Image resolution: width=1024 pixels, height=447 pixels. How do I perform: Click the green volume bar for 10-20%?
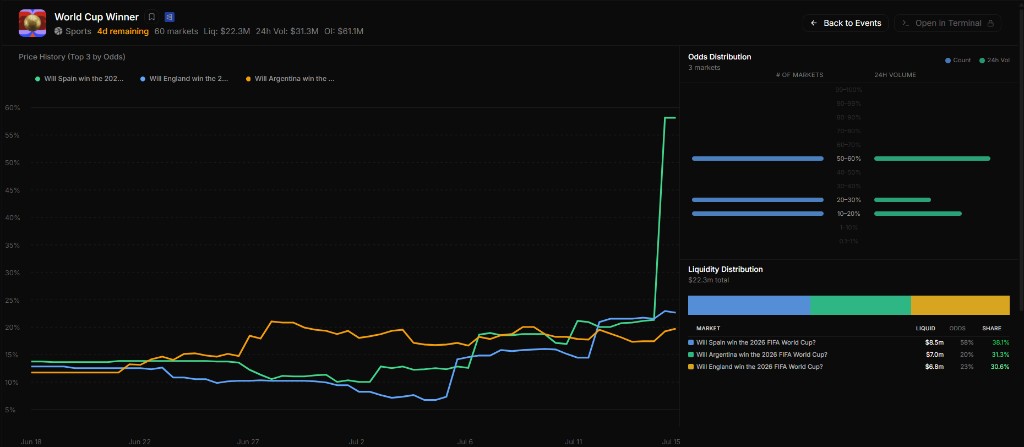918,214
